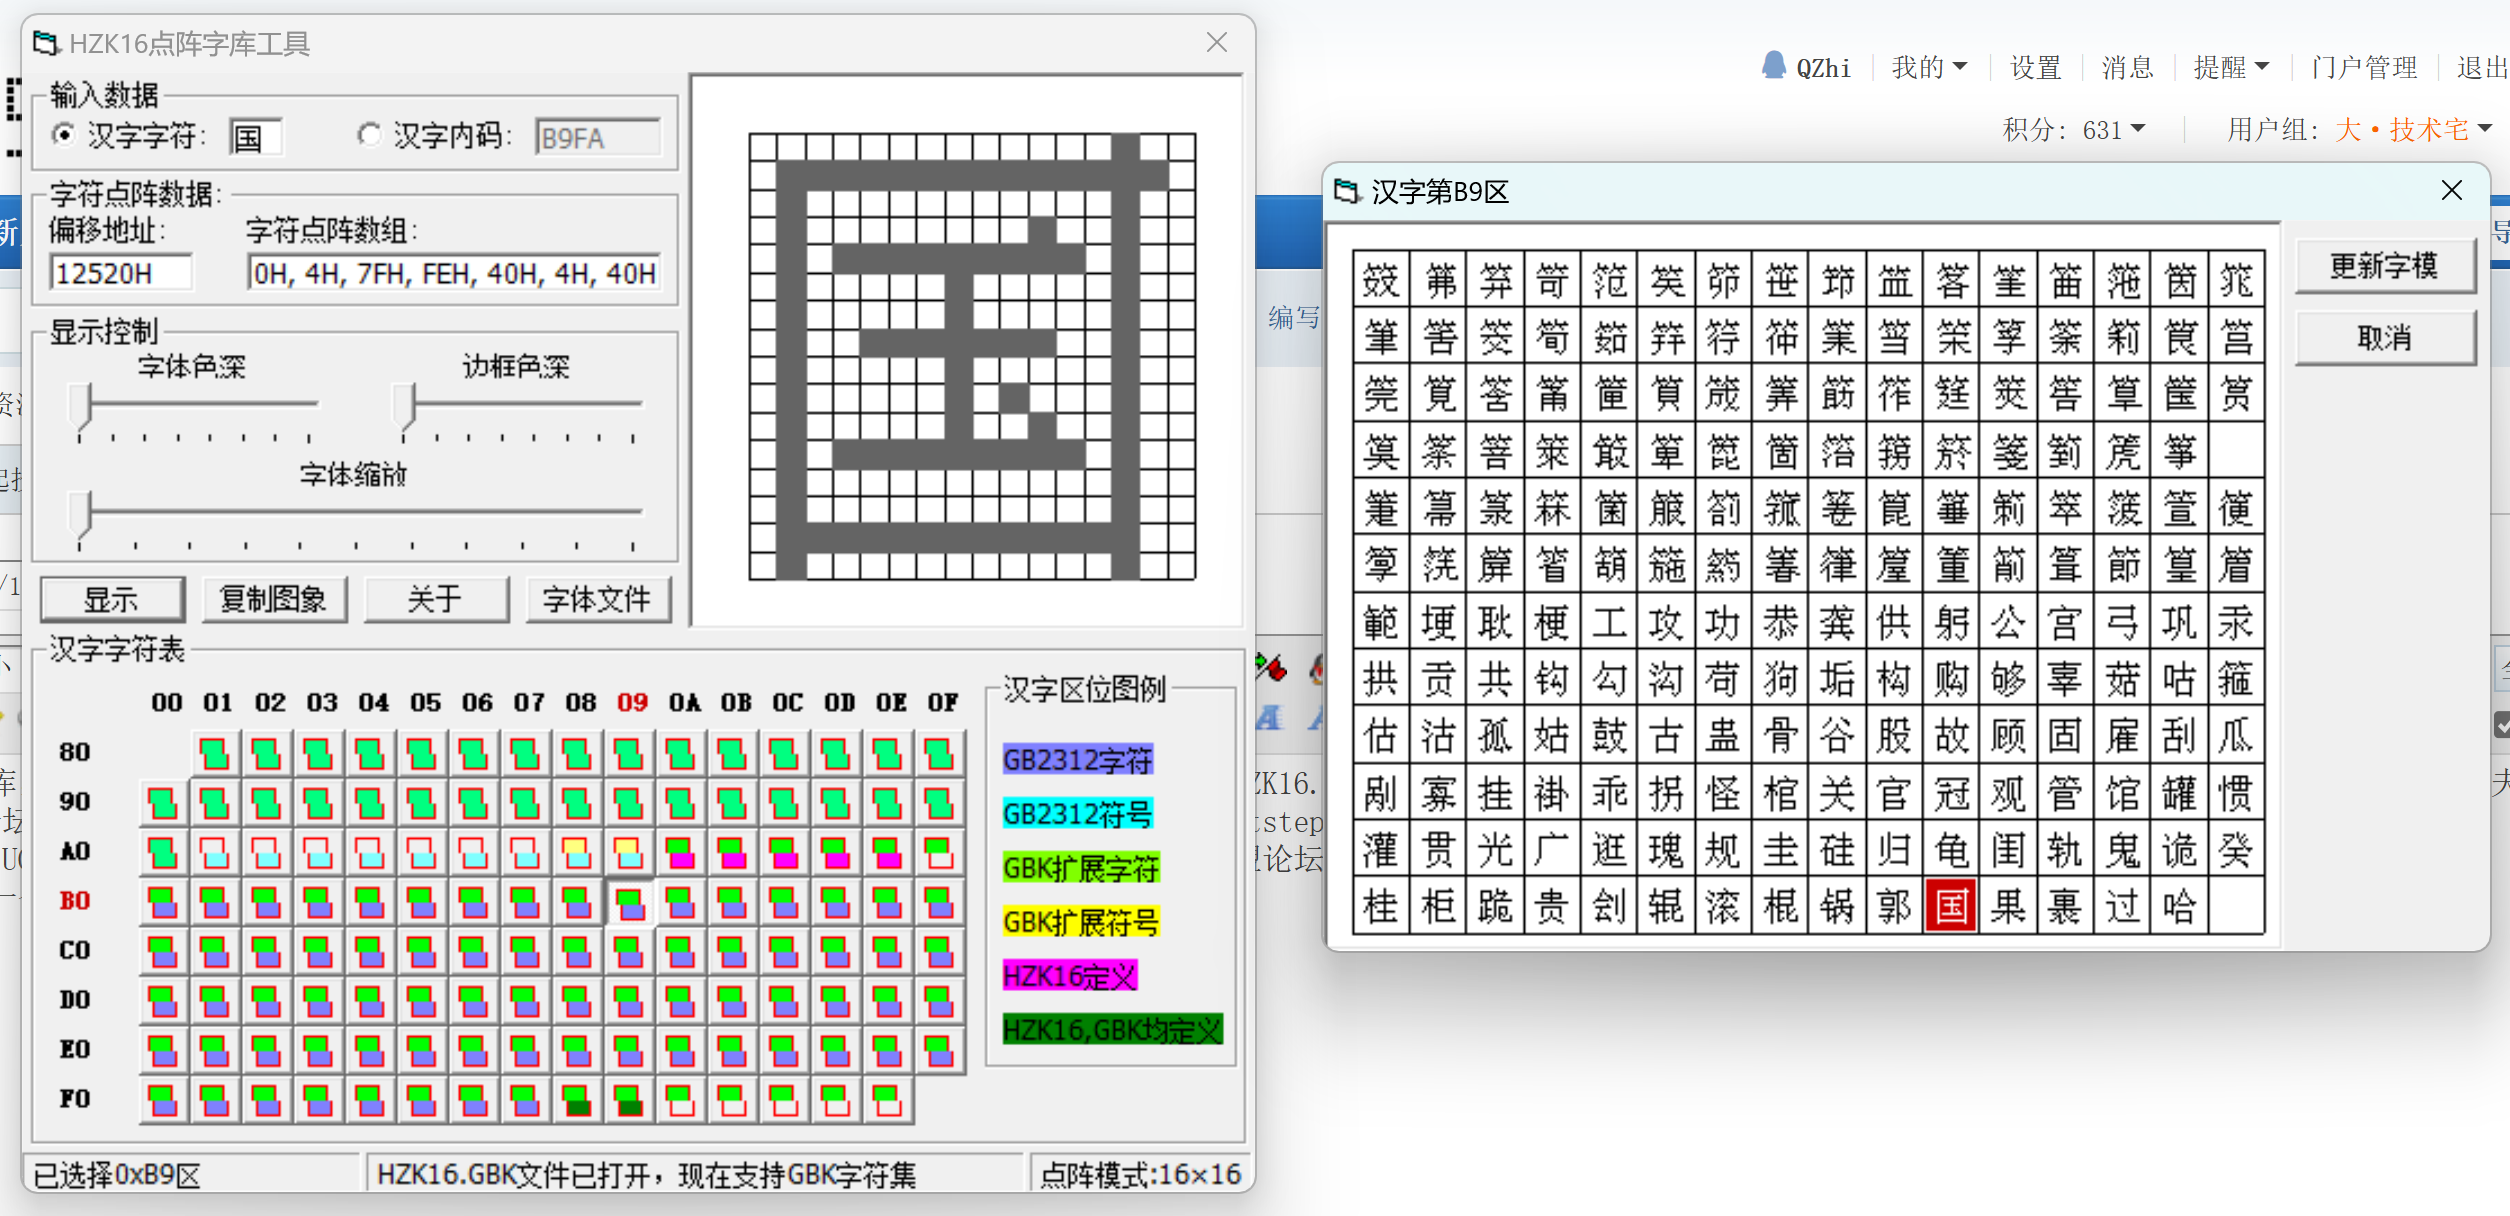The height and width of the screenshot is (1216, 2510).
Task: Click the 字体色深 slider handle
Action: click(x=81, y=406)
